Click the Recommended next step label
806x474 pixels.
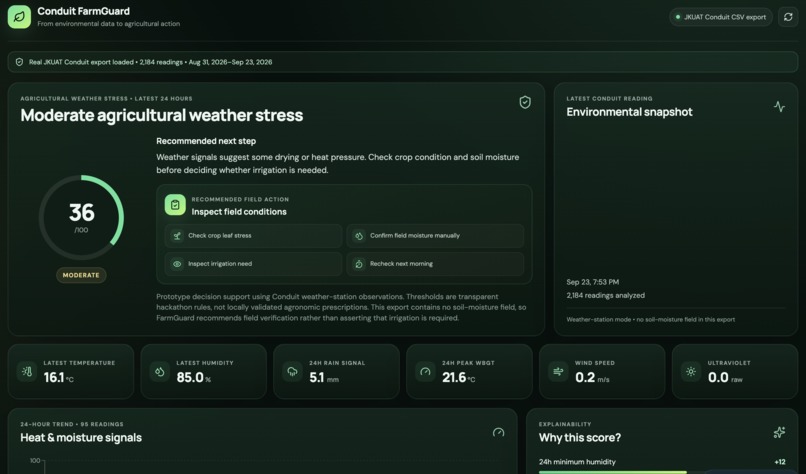tap(206, 141)
